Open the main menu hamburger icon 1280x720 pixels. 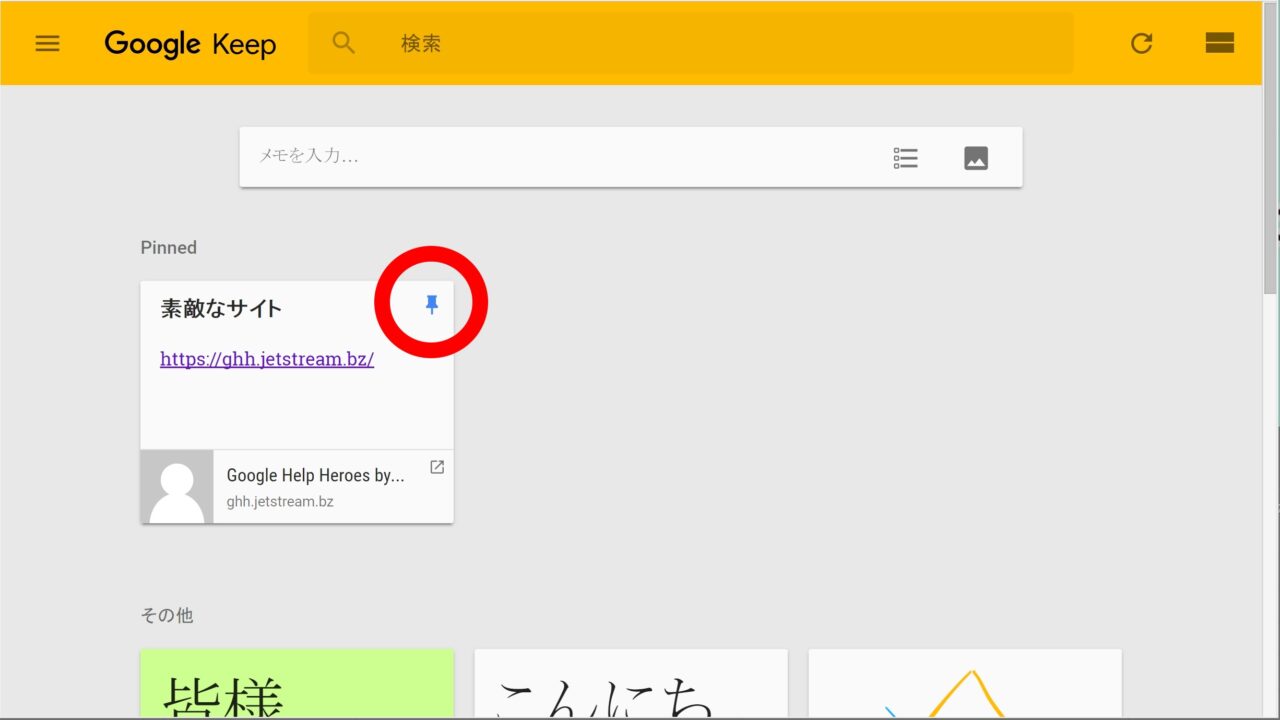[x=48, y=43]
